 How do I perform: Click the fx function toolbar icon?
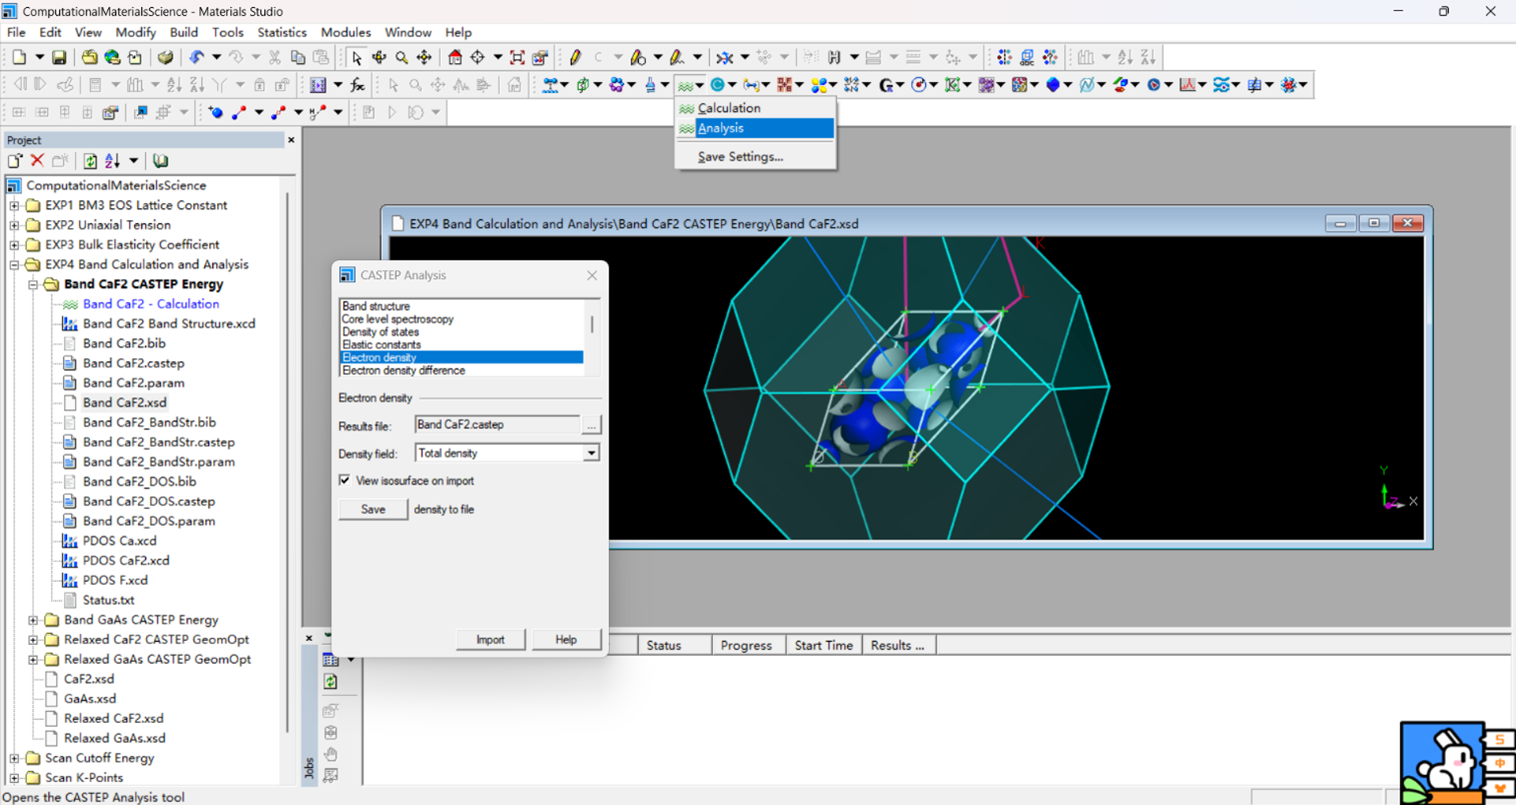pos(357,85)
